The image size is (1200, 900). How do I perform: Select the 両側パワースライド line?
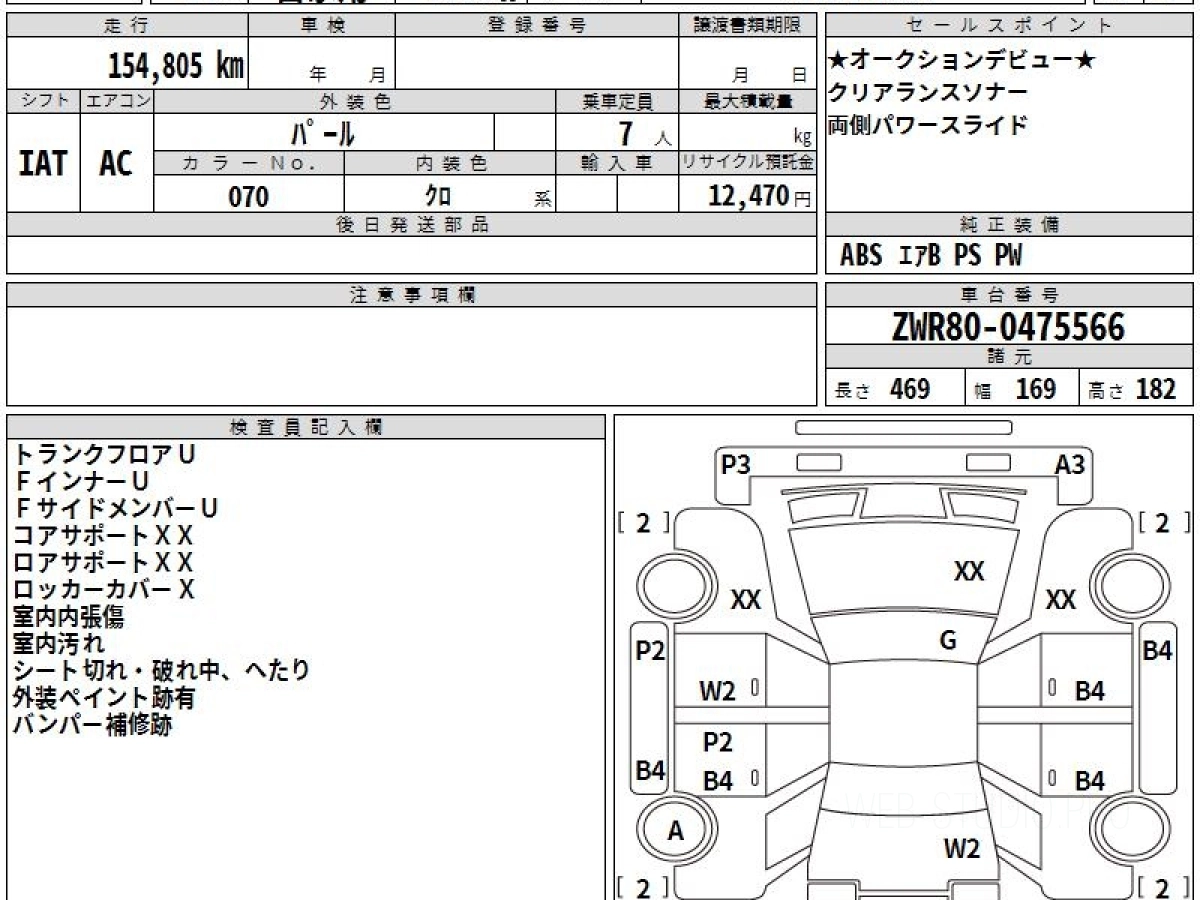coord(928,126)
